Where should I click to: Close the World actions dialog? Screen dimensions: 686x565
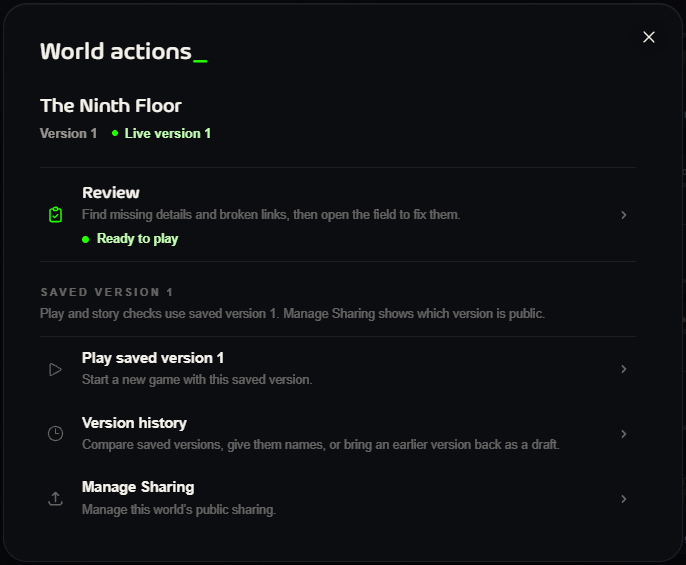649,37
